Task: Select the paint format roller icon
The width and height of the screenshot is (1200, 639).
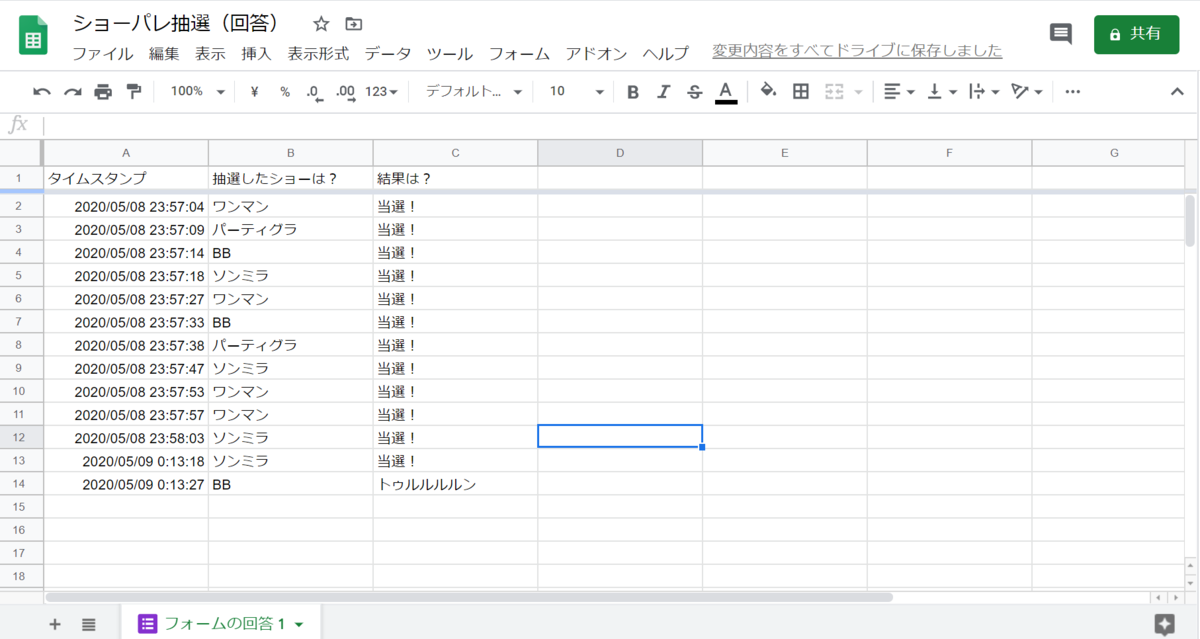Action: (x=134, y=92)
